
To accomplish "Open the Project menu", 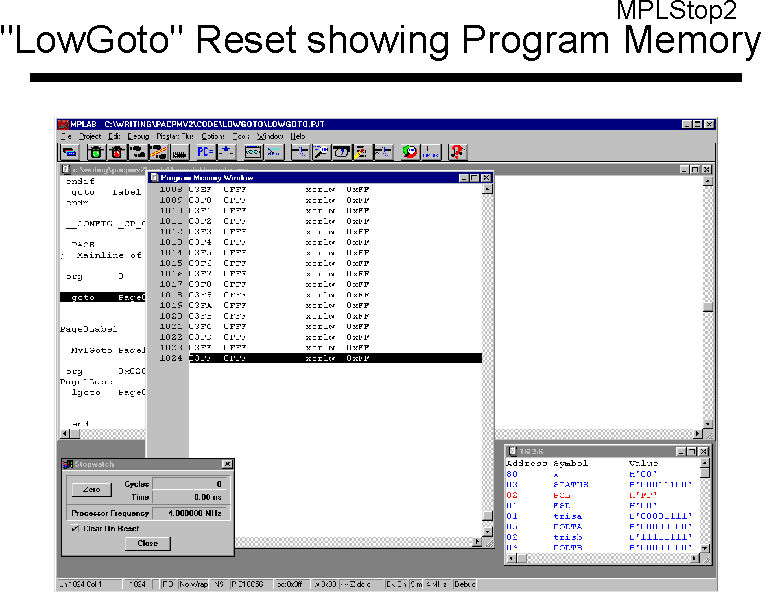I will [90, 137].
